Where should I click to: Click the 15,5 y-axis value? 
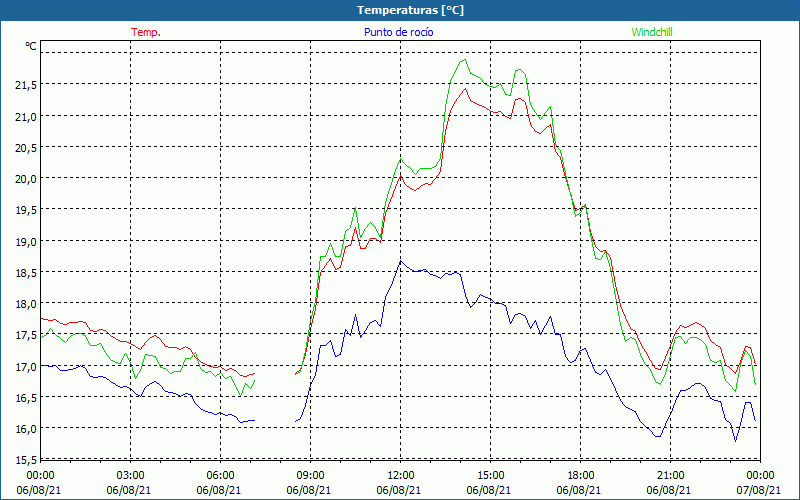[x=26, y=460]
